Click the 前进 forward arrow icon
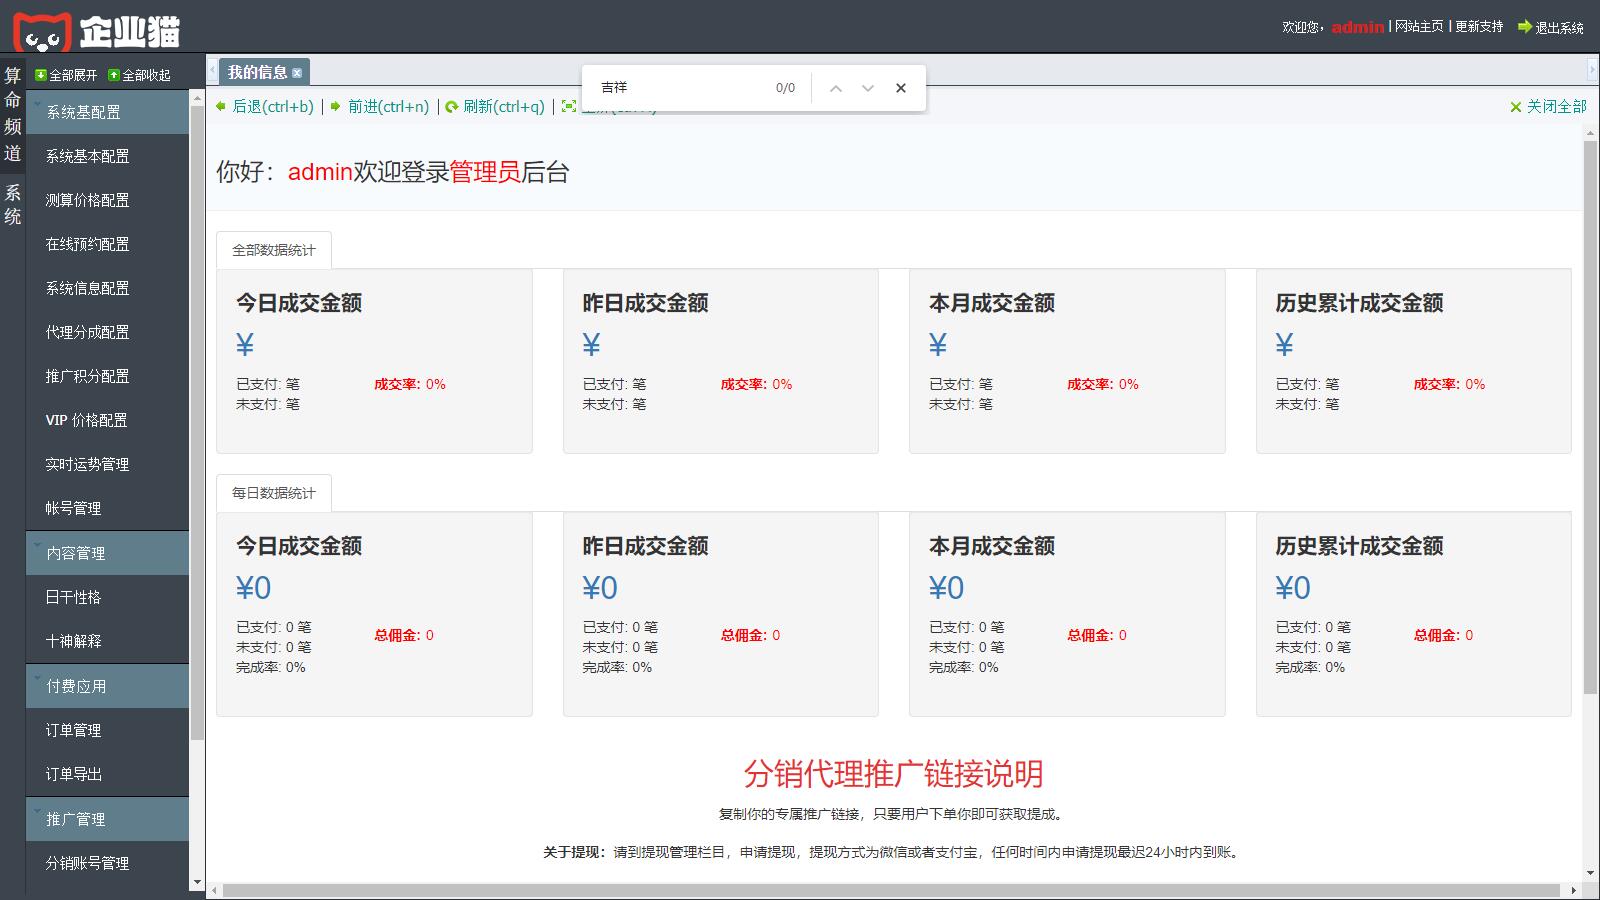 [336, 106]
